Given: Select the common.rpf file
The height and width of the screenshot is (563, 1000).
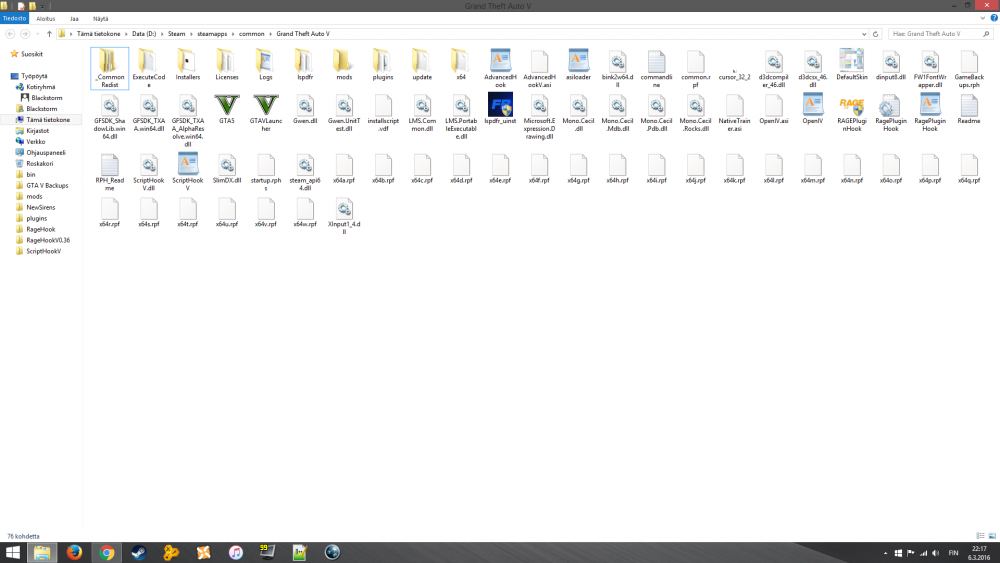Looking at the screenshot, I should click(696, 61).
